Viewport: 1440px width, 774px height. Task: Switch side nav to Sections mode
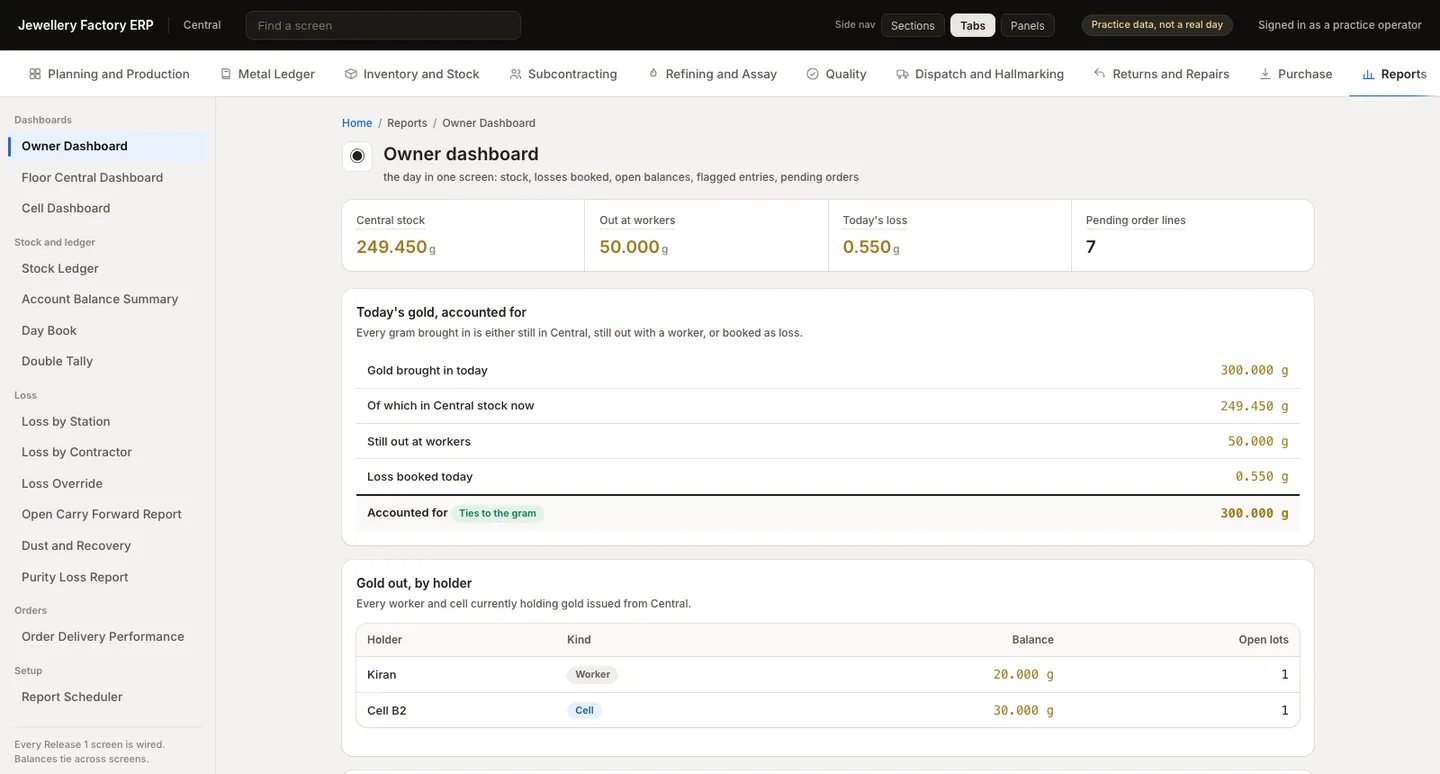point(913,25)
